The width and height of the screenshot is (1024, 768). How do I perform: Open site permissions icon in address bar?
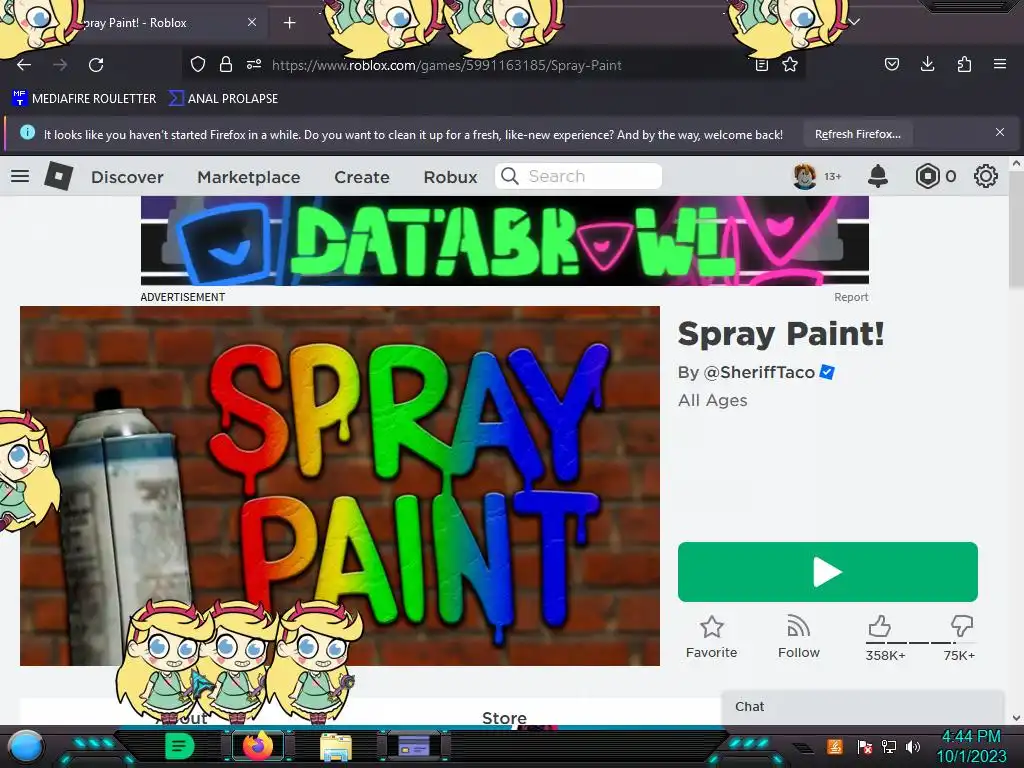[254, 64]
